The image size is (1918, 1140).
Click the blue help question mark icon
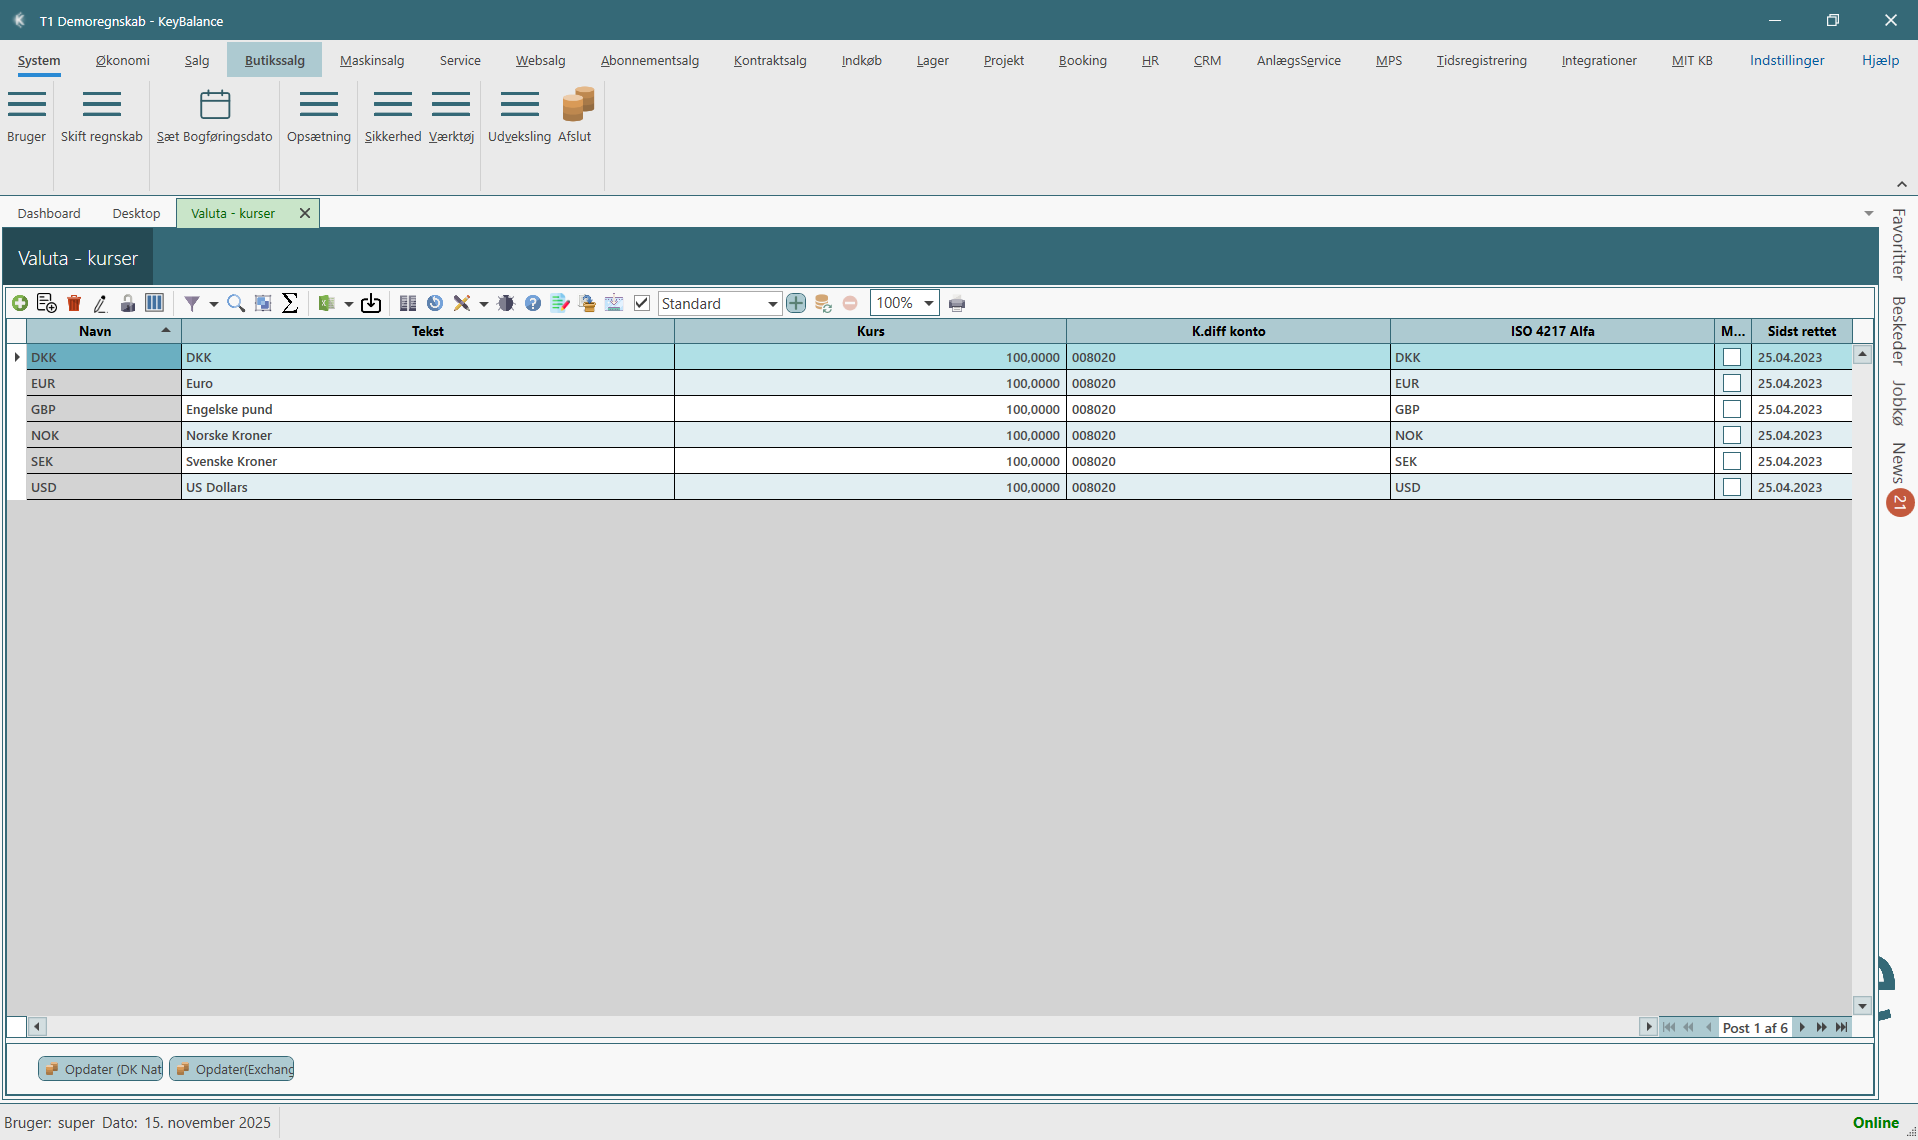(x=533, y=303)
